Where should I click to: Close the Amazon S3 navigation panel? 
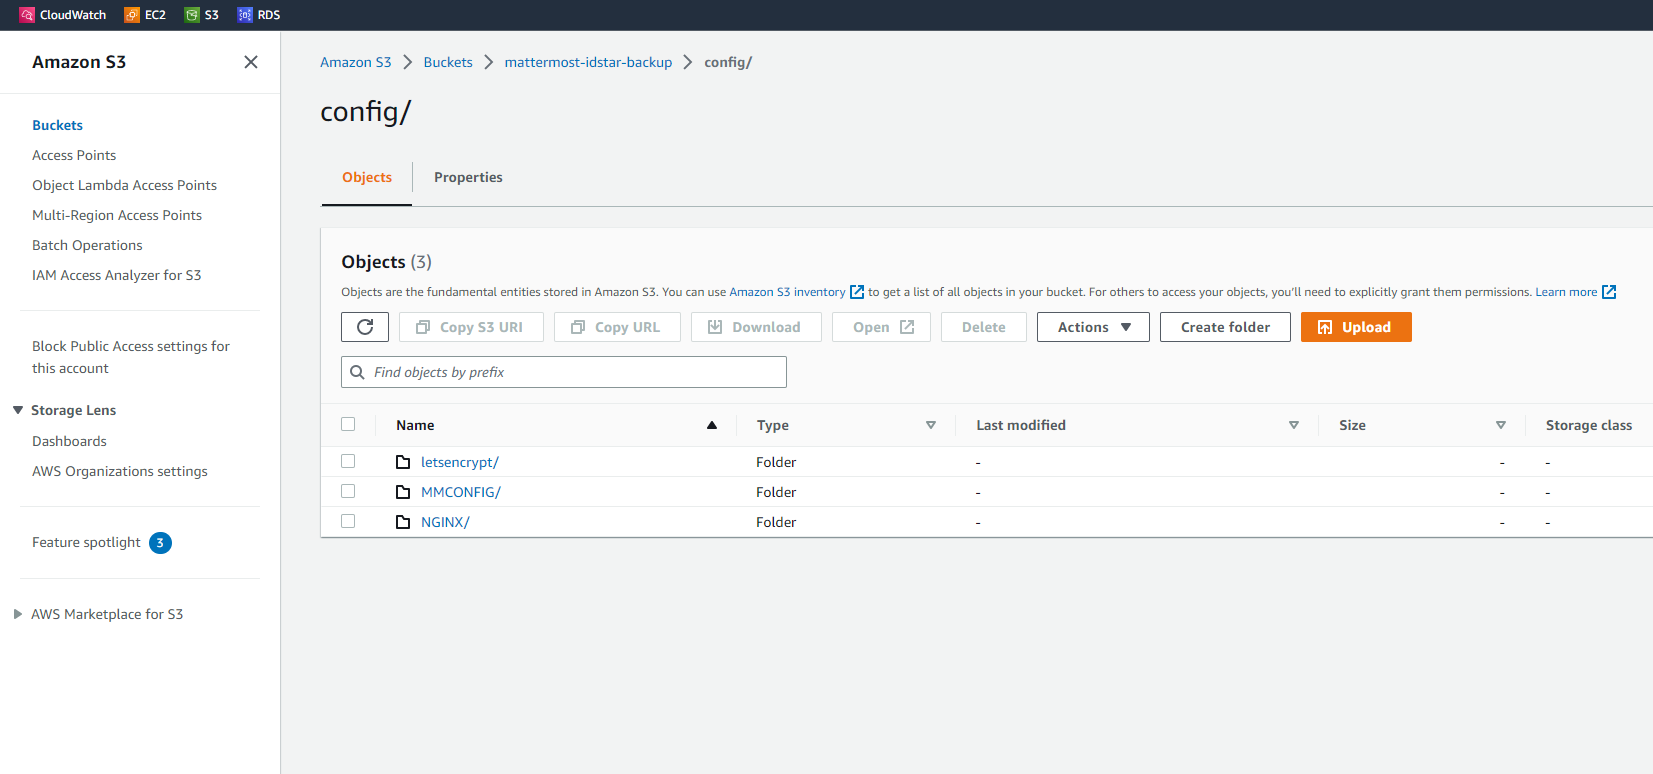point(251,62)
